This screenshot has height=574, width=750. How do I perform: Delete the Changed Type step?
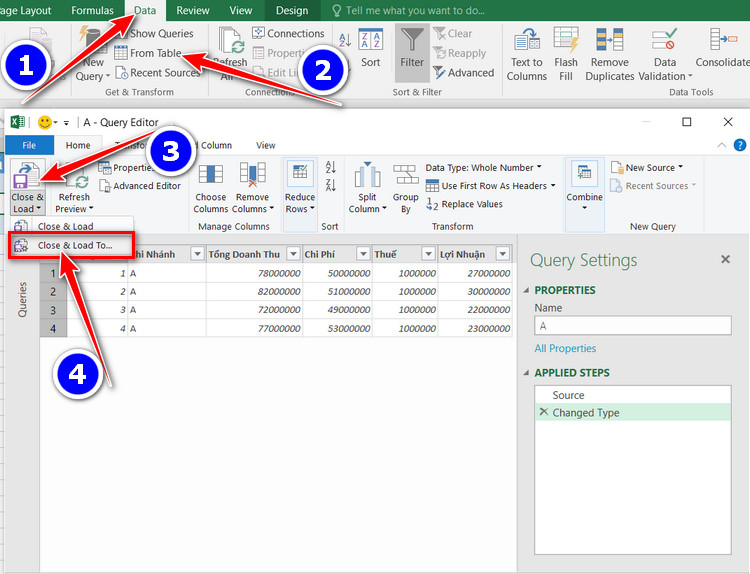point(543,411)
